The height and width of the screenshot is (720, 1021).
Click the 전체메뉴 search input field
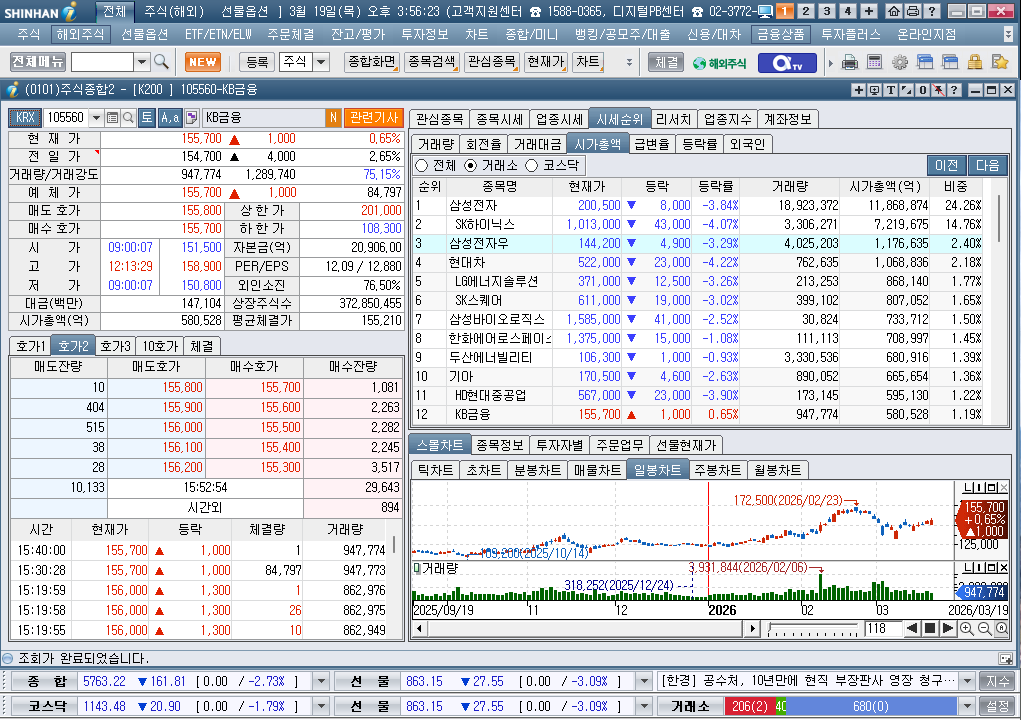point(102,62)
